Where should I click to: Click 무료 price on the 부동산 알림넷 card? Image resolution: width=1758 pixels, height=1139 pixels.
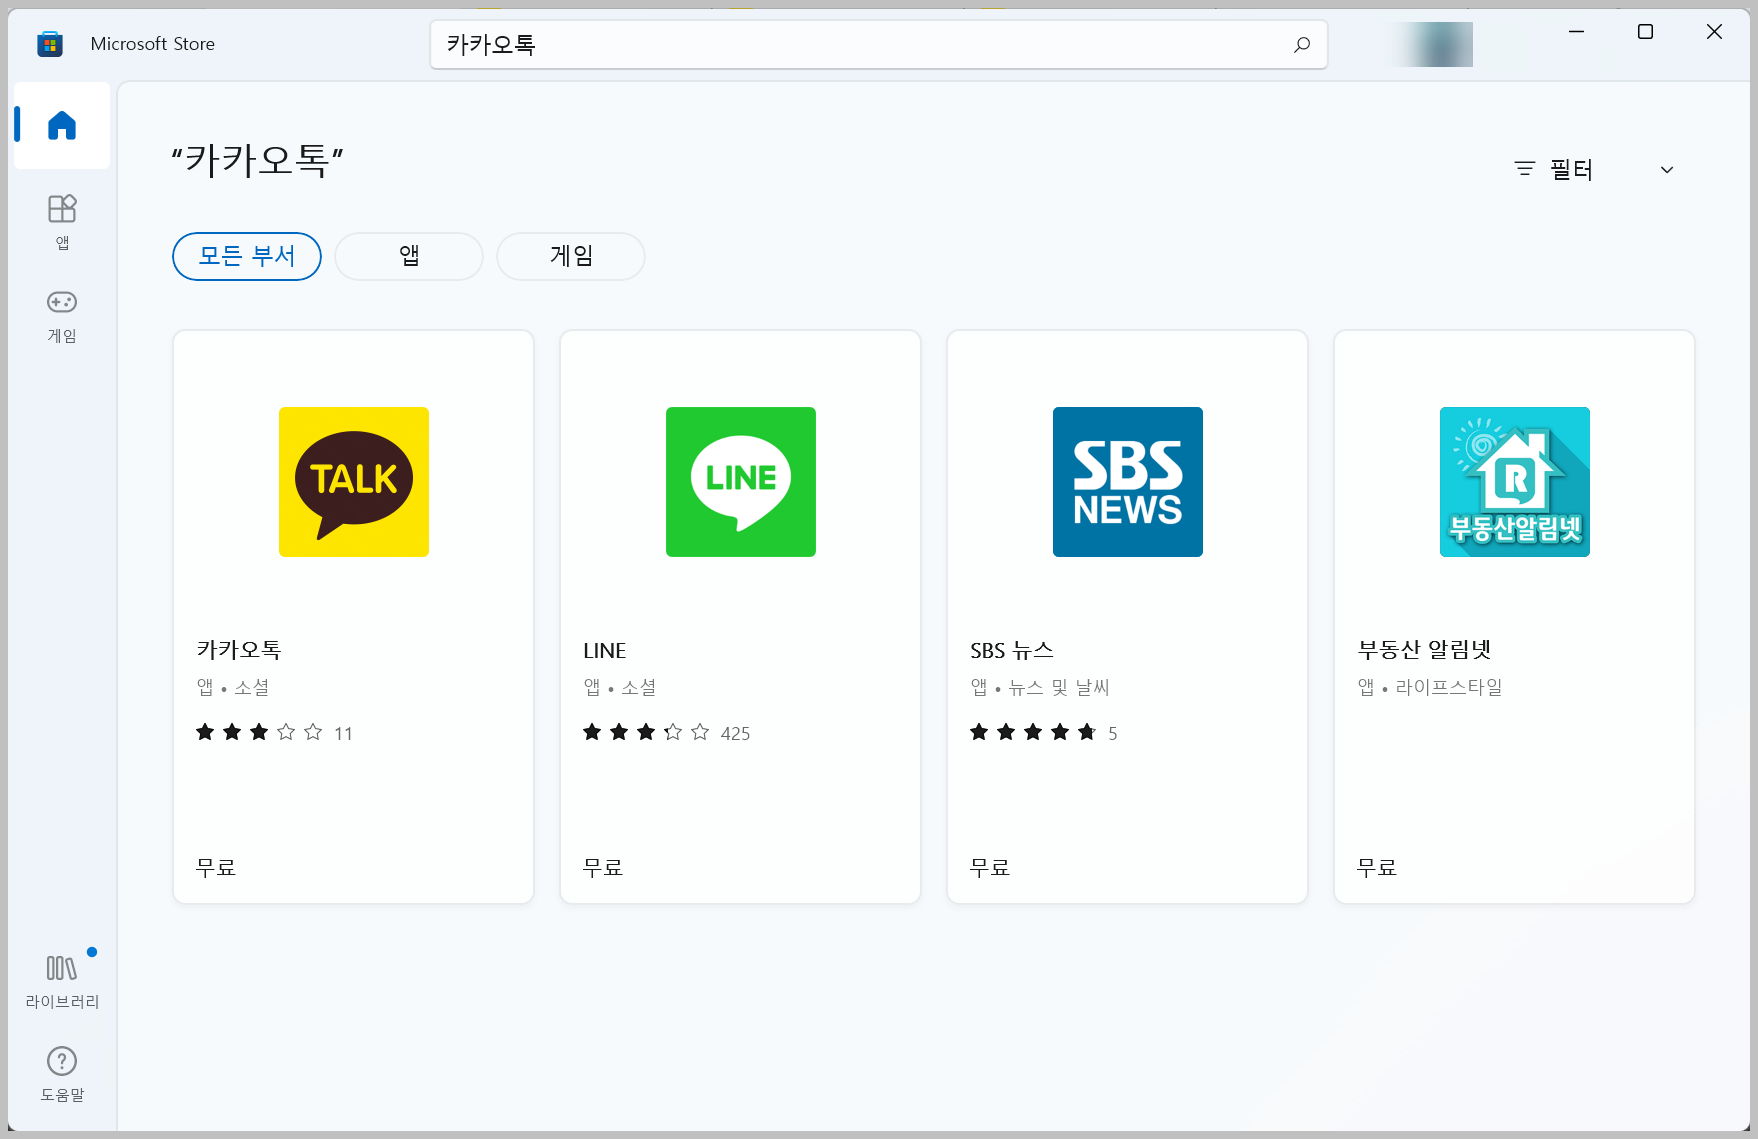tap(1377, 868)
